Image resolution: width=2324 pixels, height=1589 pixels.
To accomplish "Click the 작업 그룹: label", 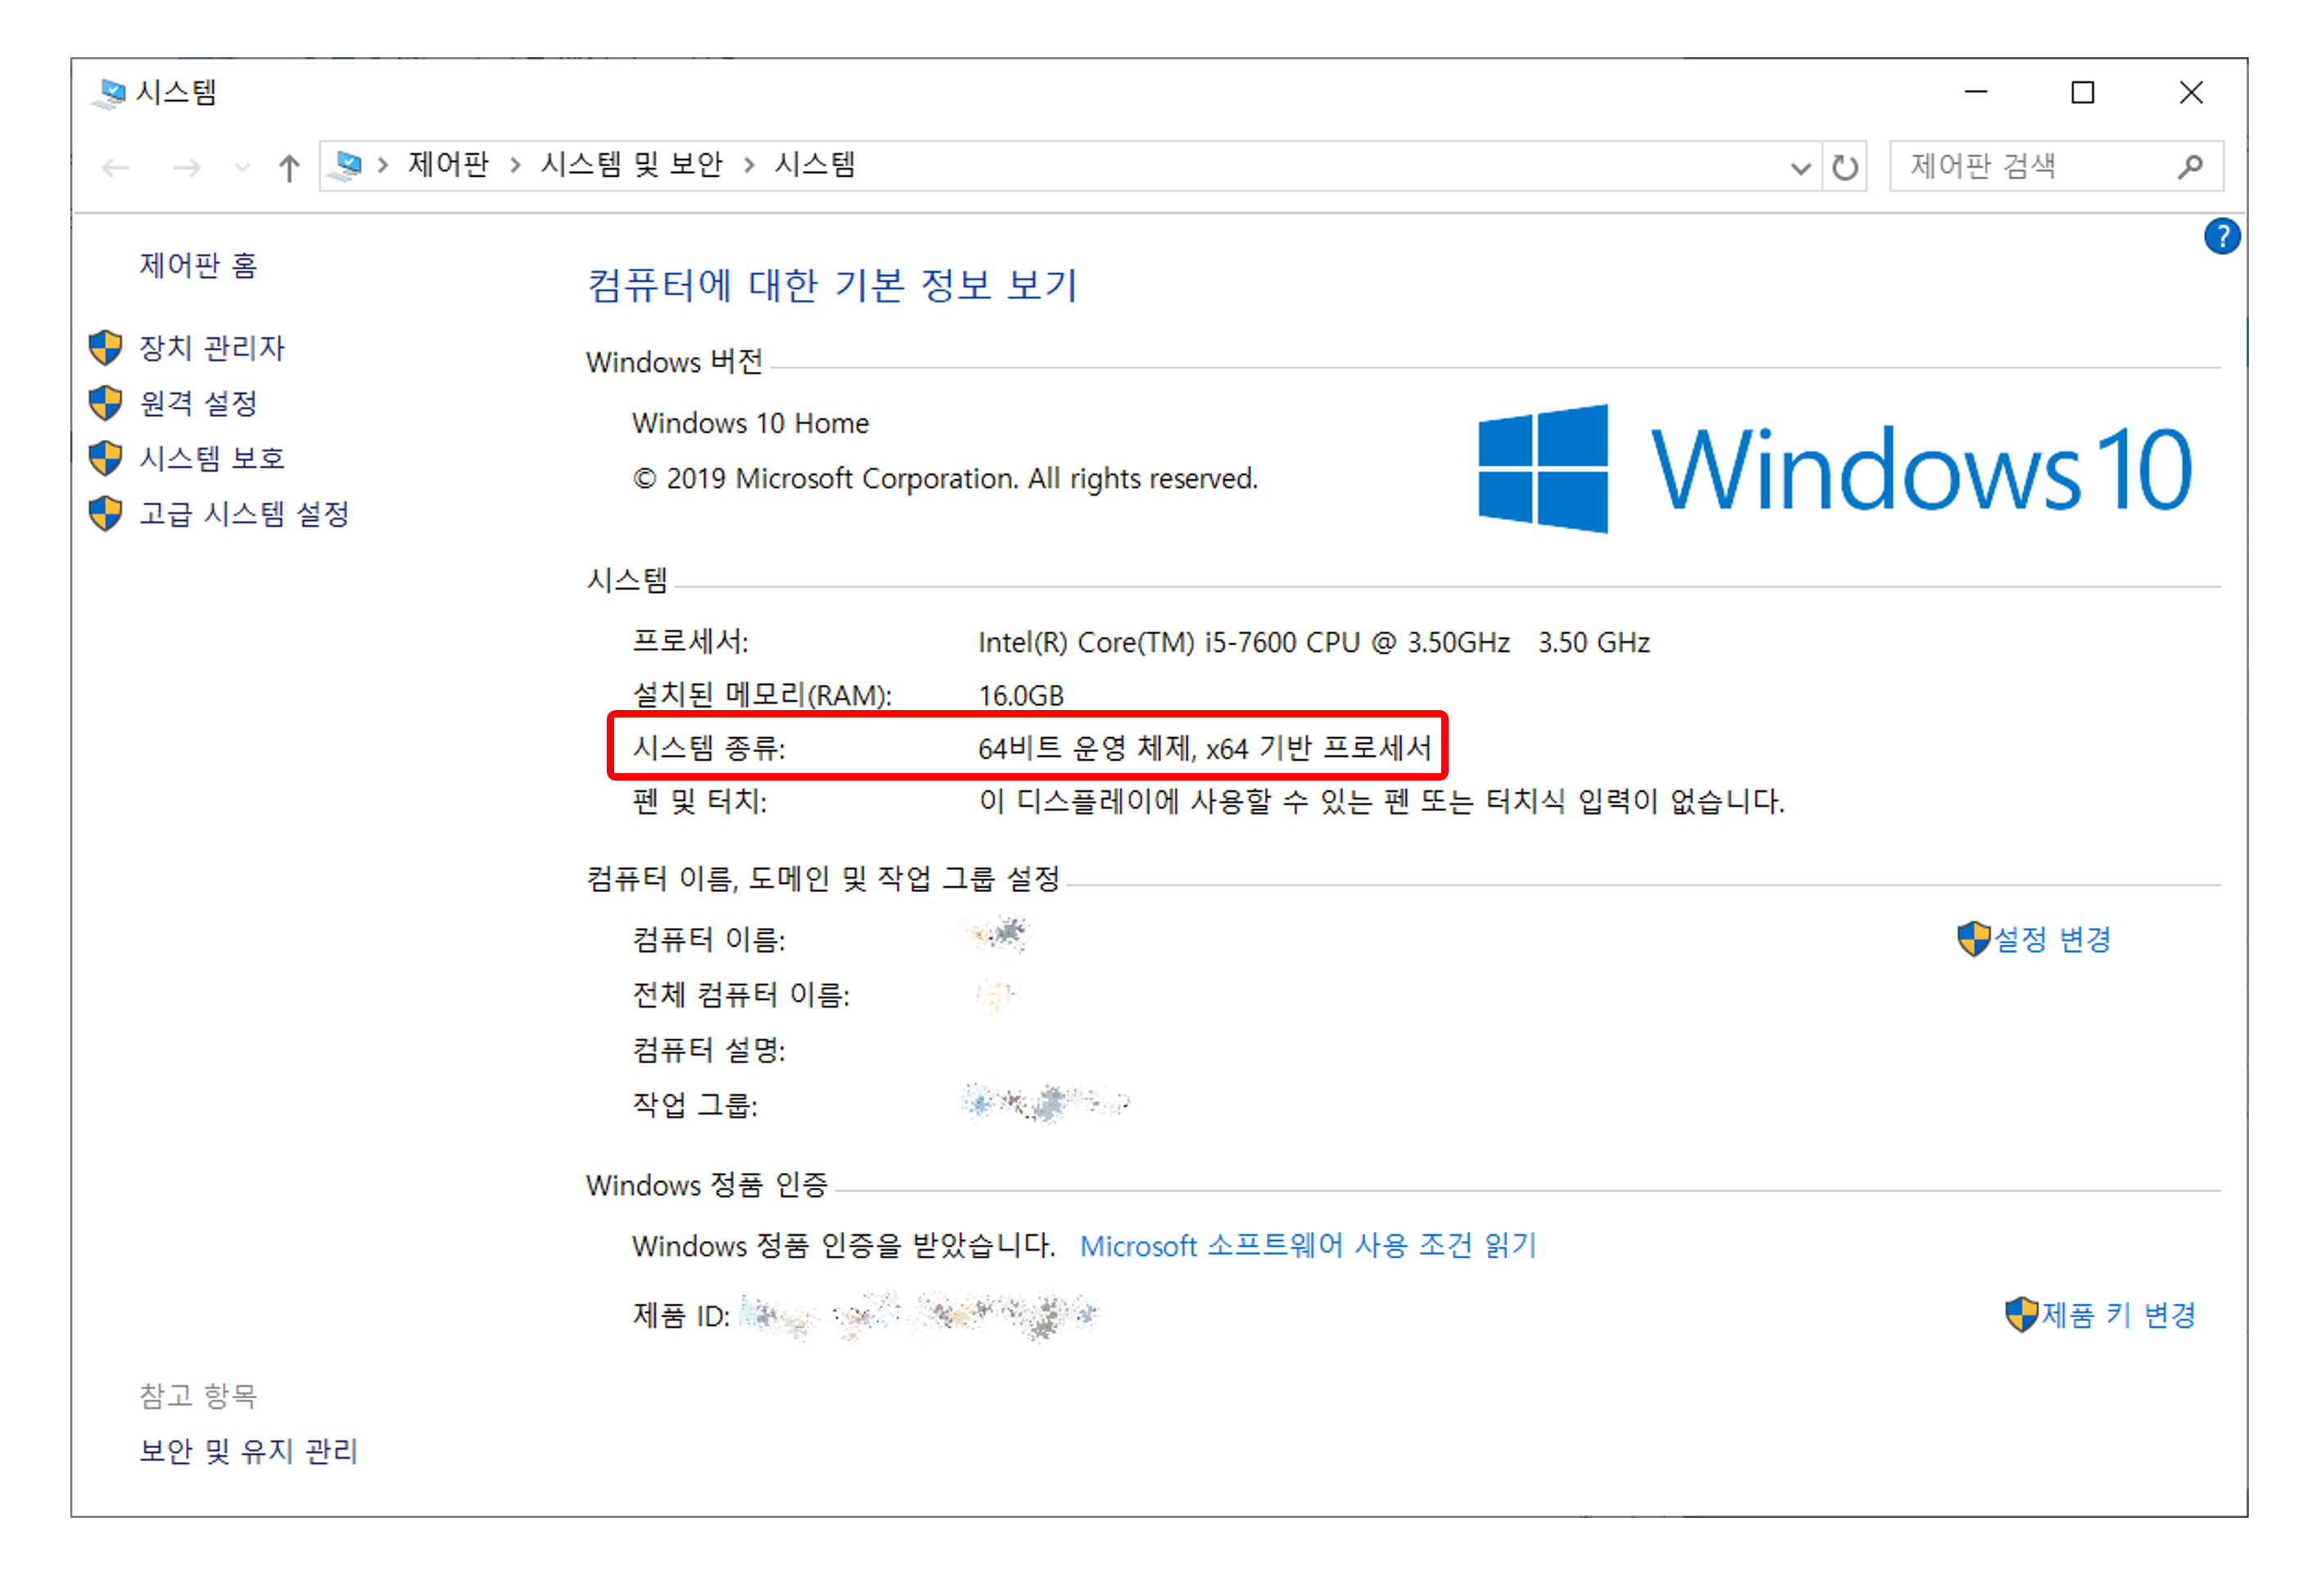I will (695, 1105).
